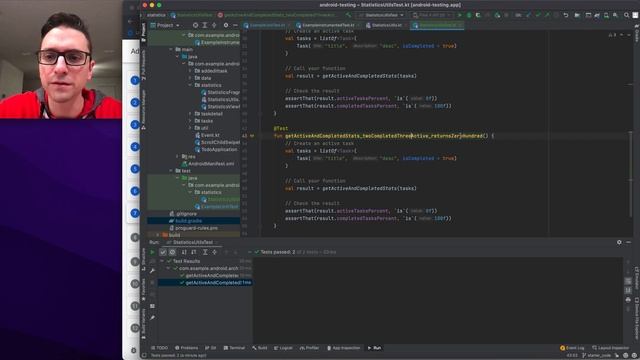The width and height of the screenshot is (640, 360).
Task: Click the Select Opened File target icon
Action: coord(195,25)
